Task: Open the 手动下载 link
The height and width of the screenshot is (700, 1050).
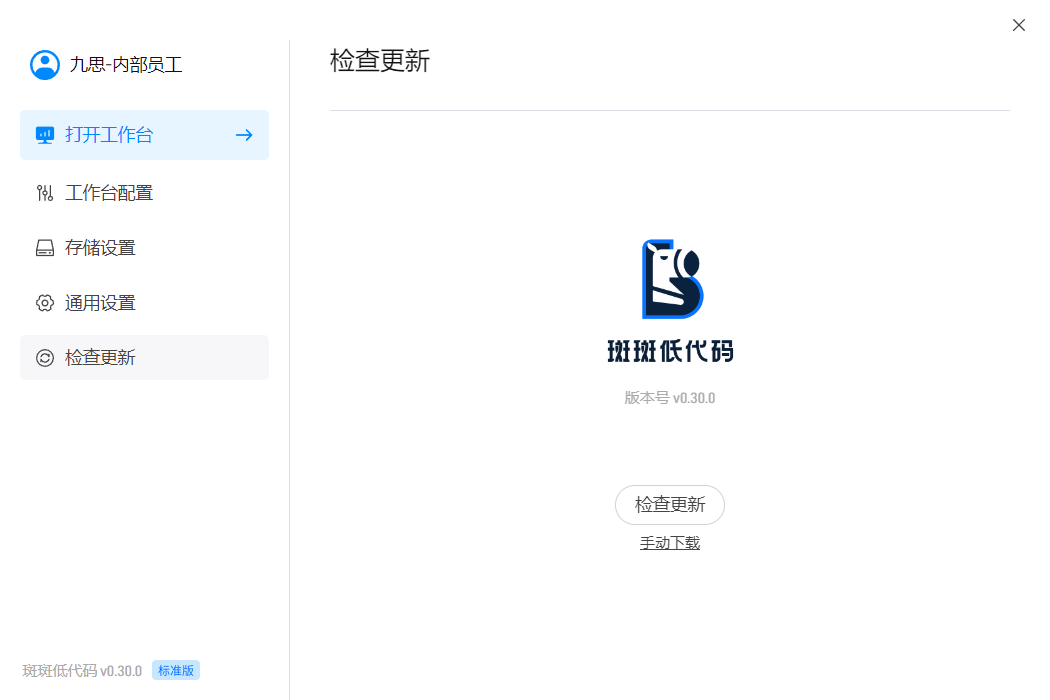Action: tap(670, 543)
